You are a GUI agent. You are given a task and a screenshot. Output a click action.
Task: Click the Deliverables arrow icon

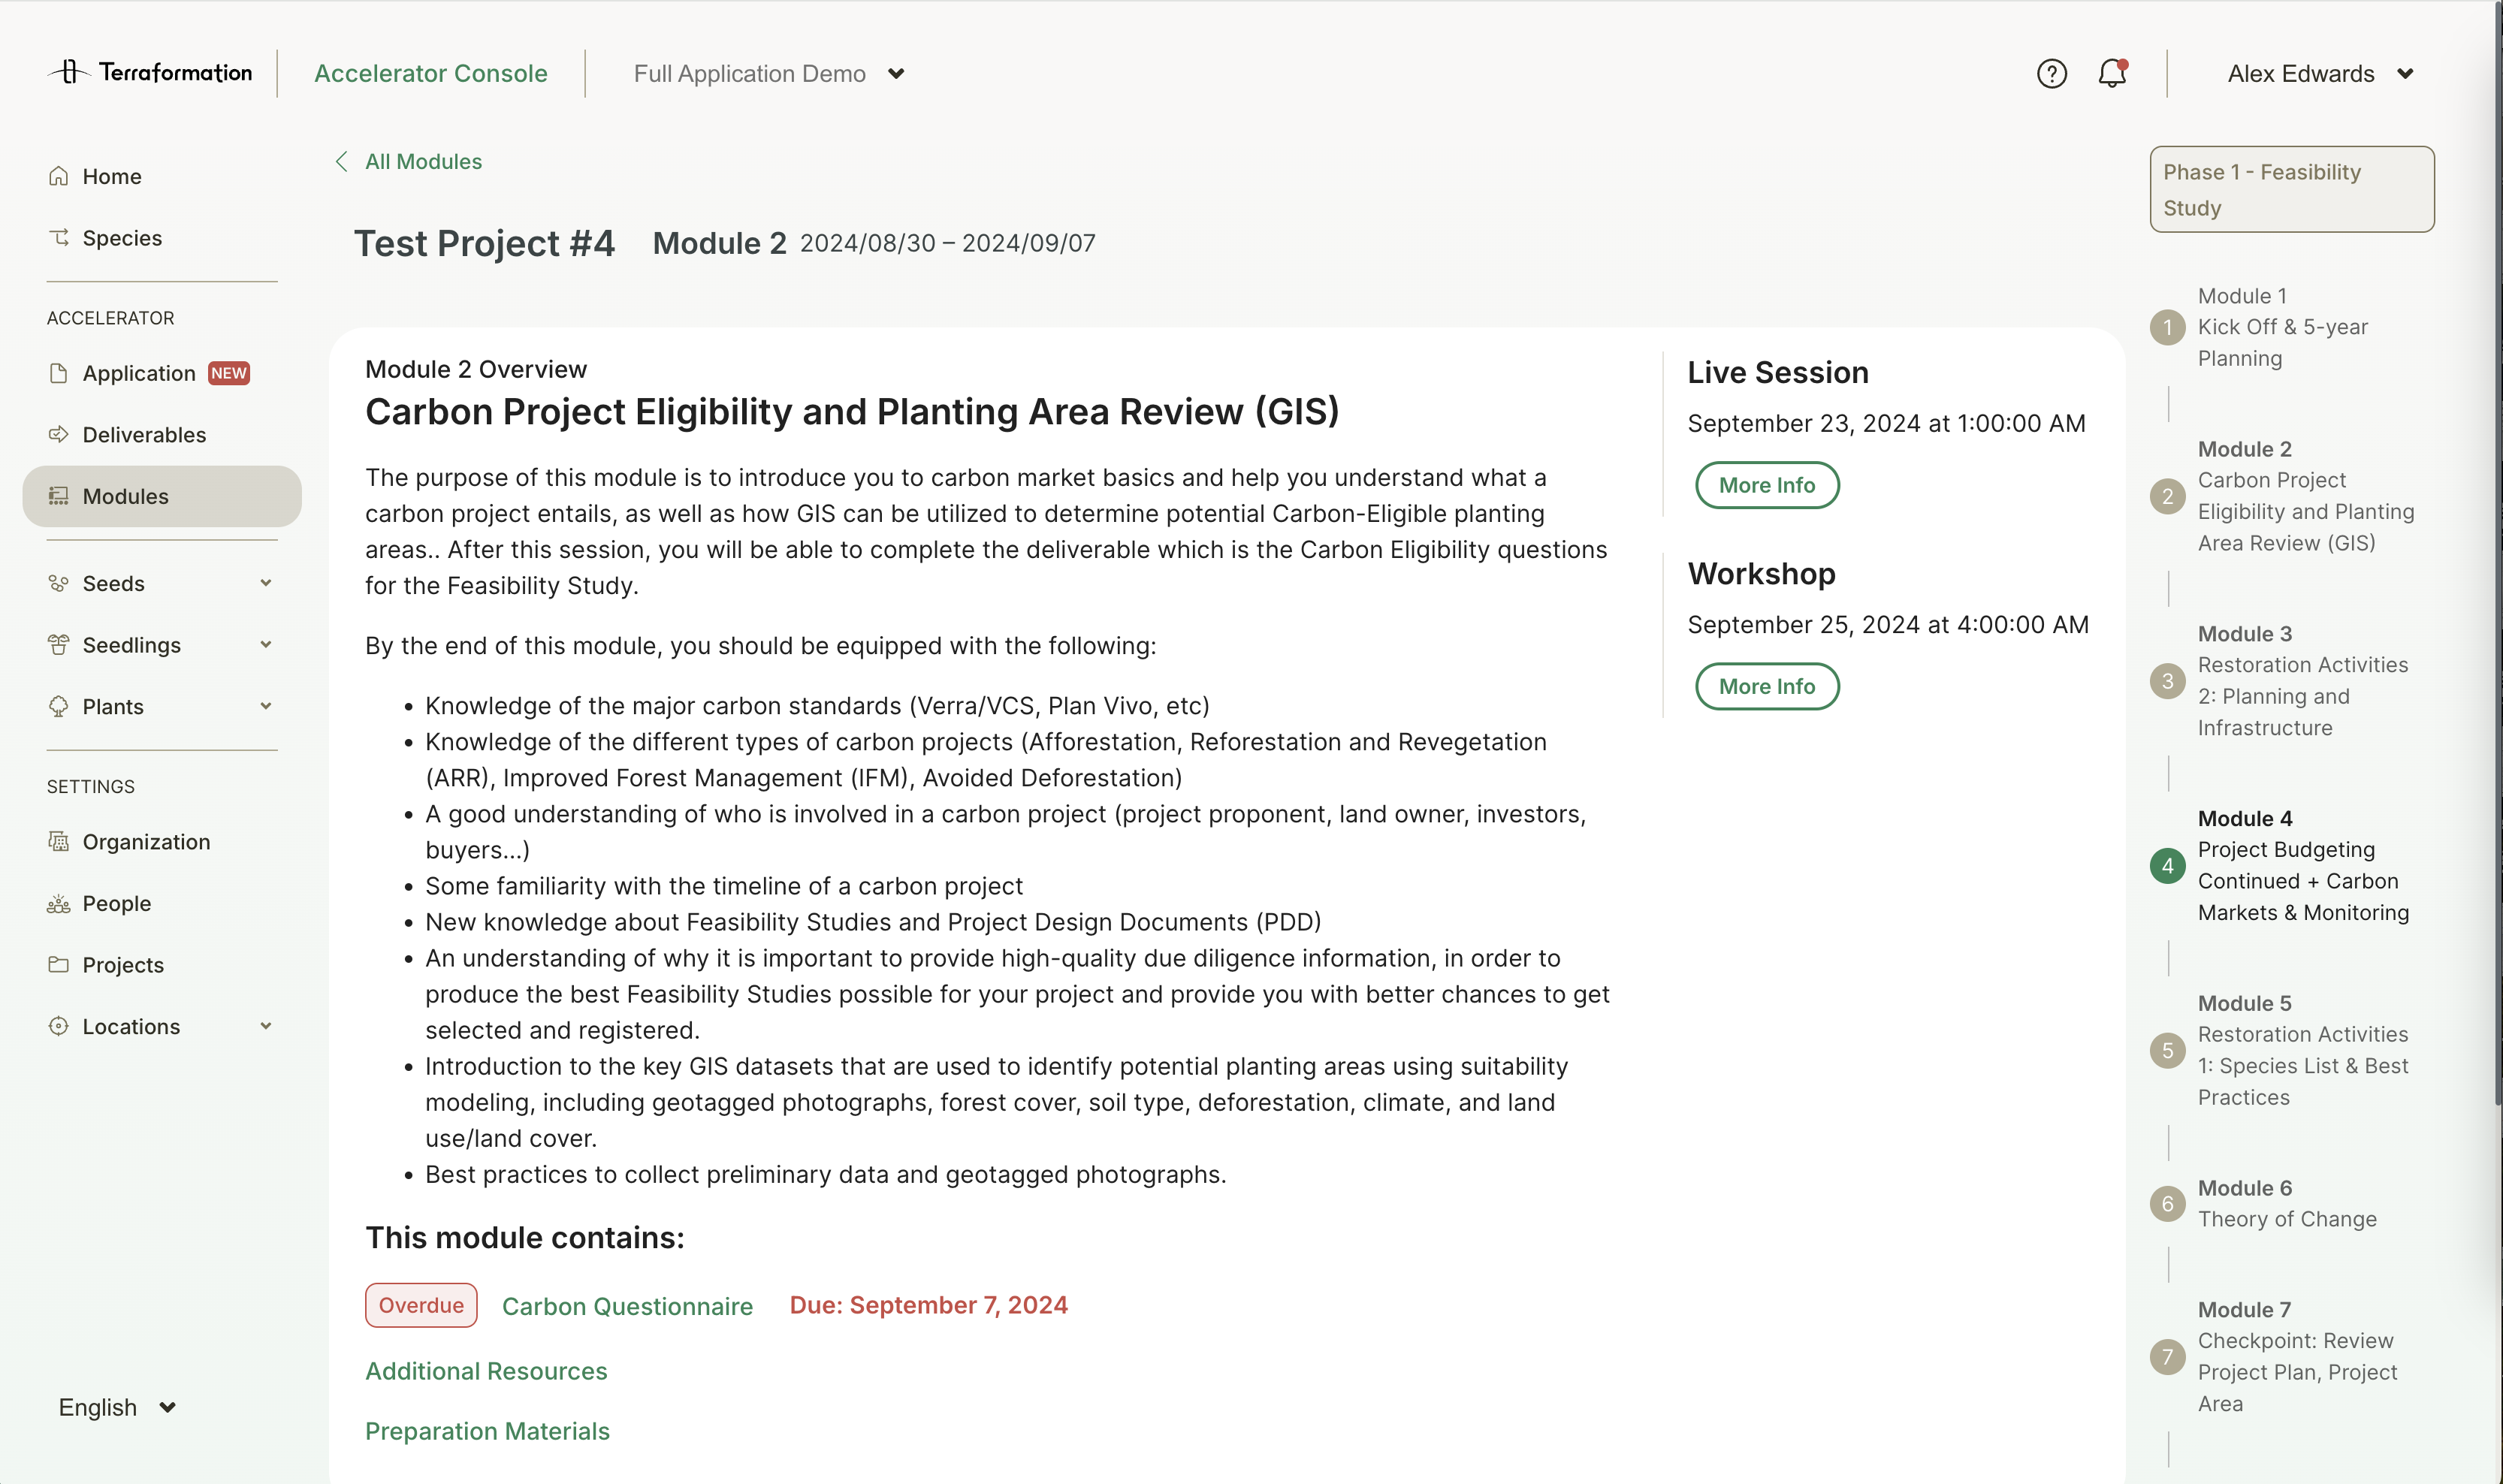59,434
